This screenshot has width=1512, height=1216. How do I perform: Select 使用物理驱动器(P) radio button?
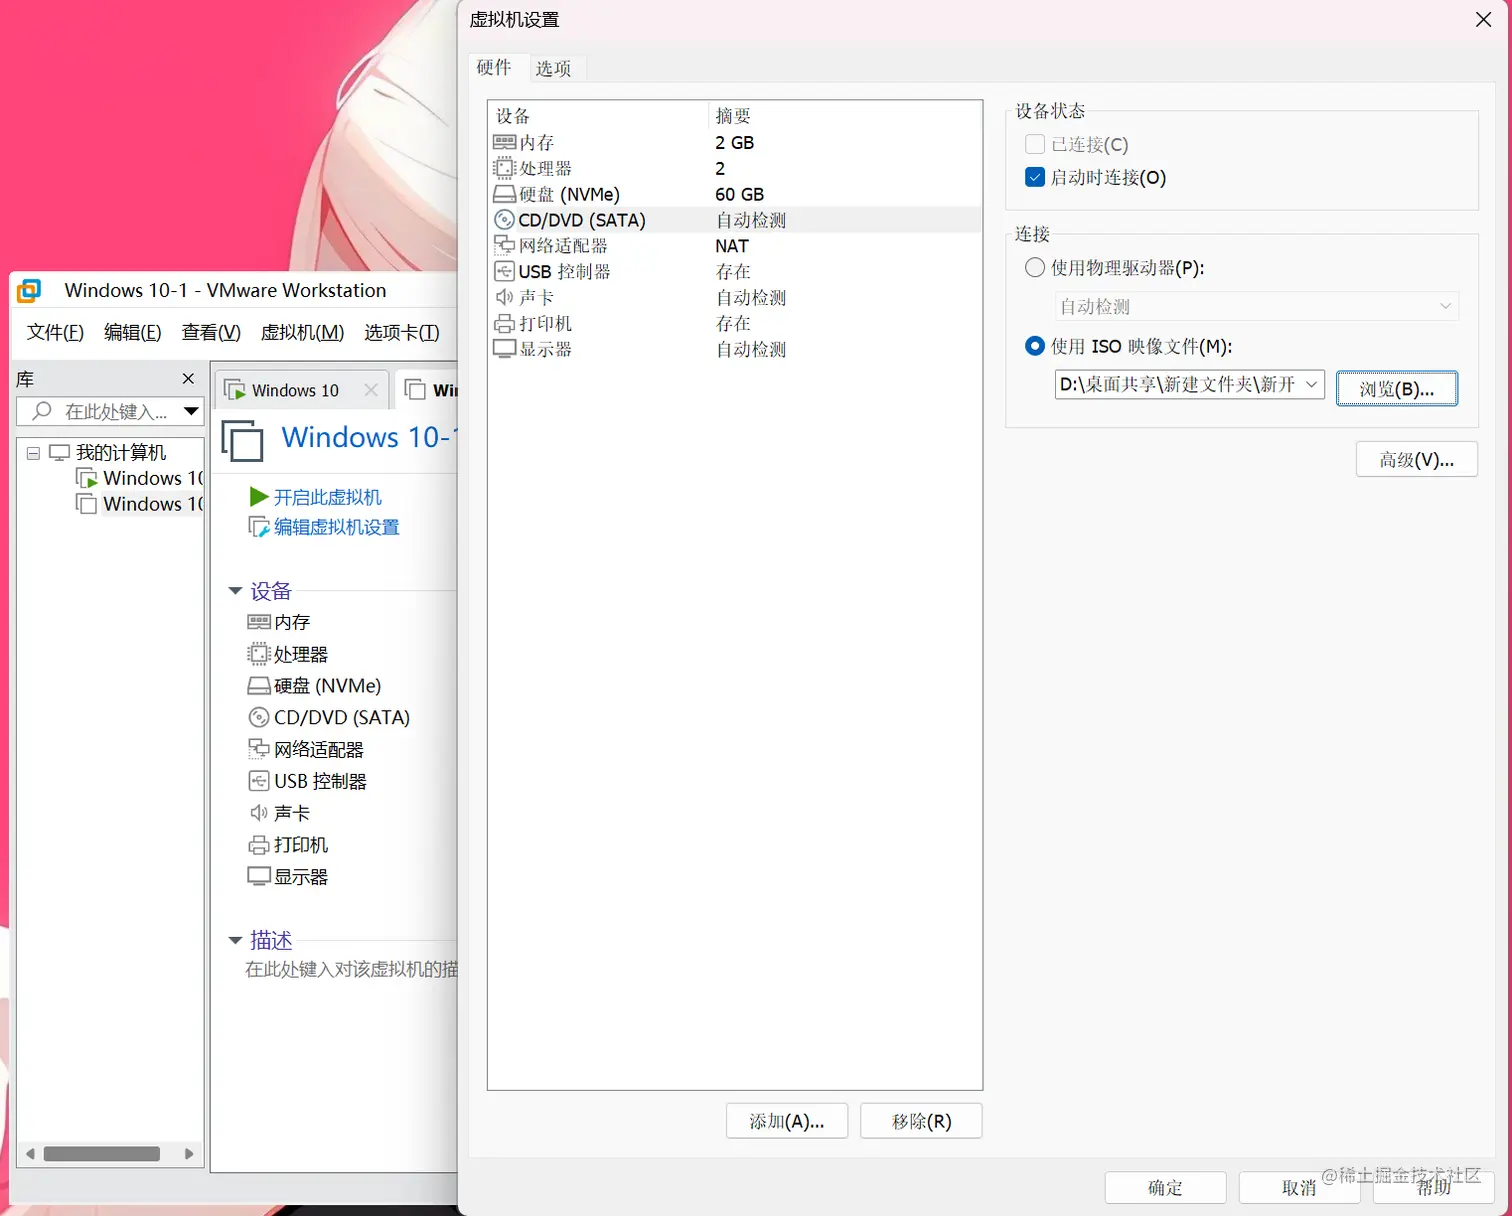(1035, 267)
